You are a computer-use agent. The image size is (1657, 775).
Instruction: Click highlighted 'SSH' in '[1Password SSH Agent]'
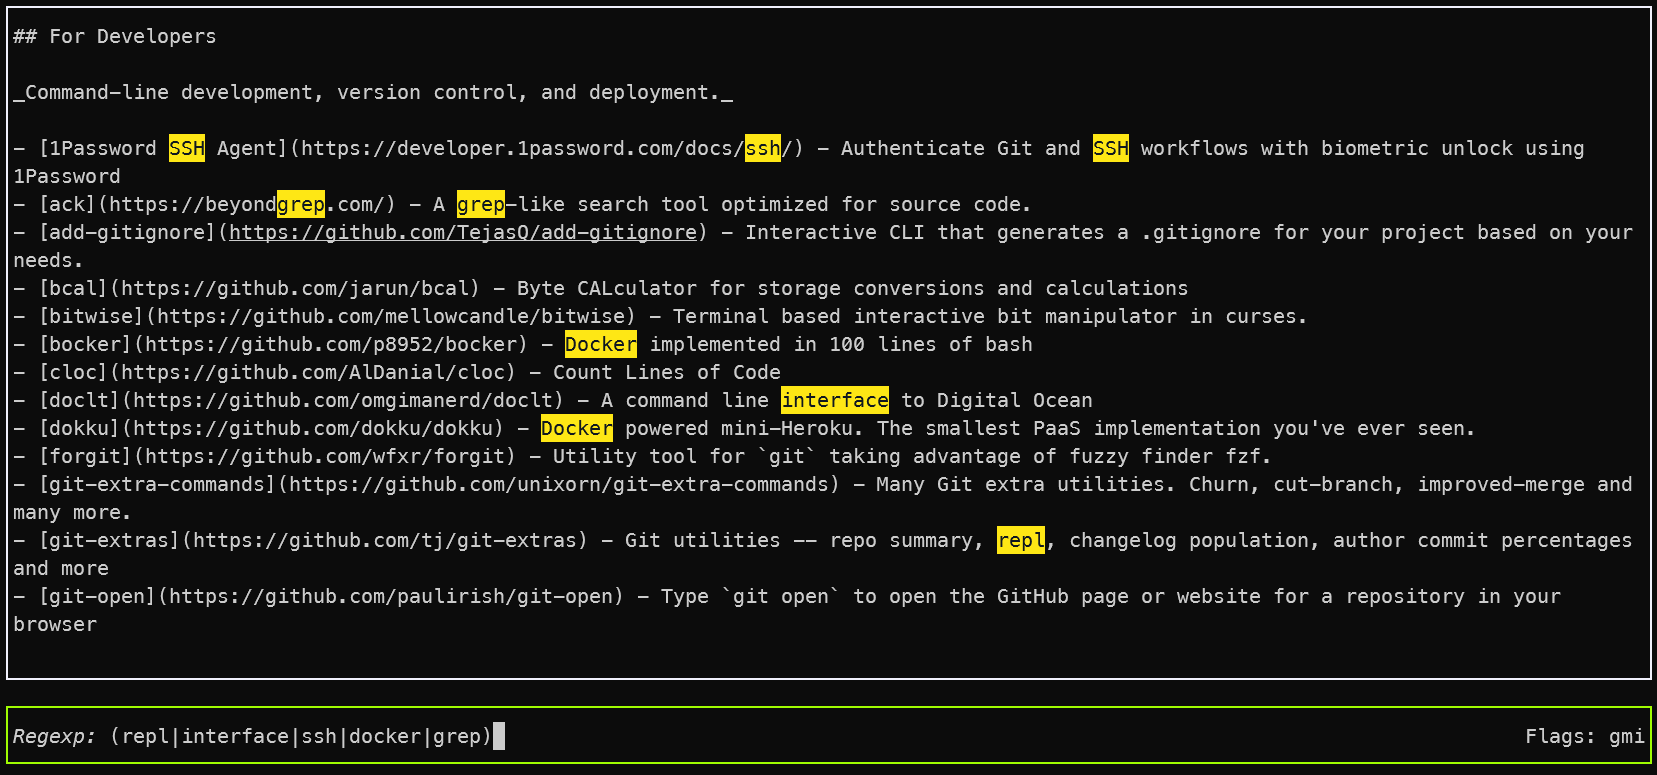[x=187, y=148]
